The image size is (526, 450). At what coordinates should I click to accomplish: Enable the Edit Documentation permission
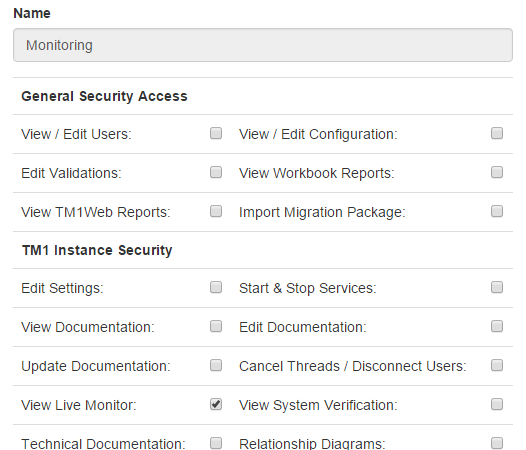497,326
